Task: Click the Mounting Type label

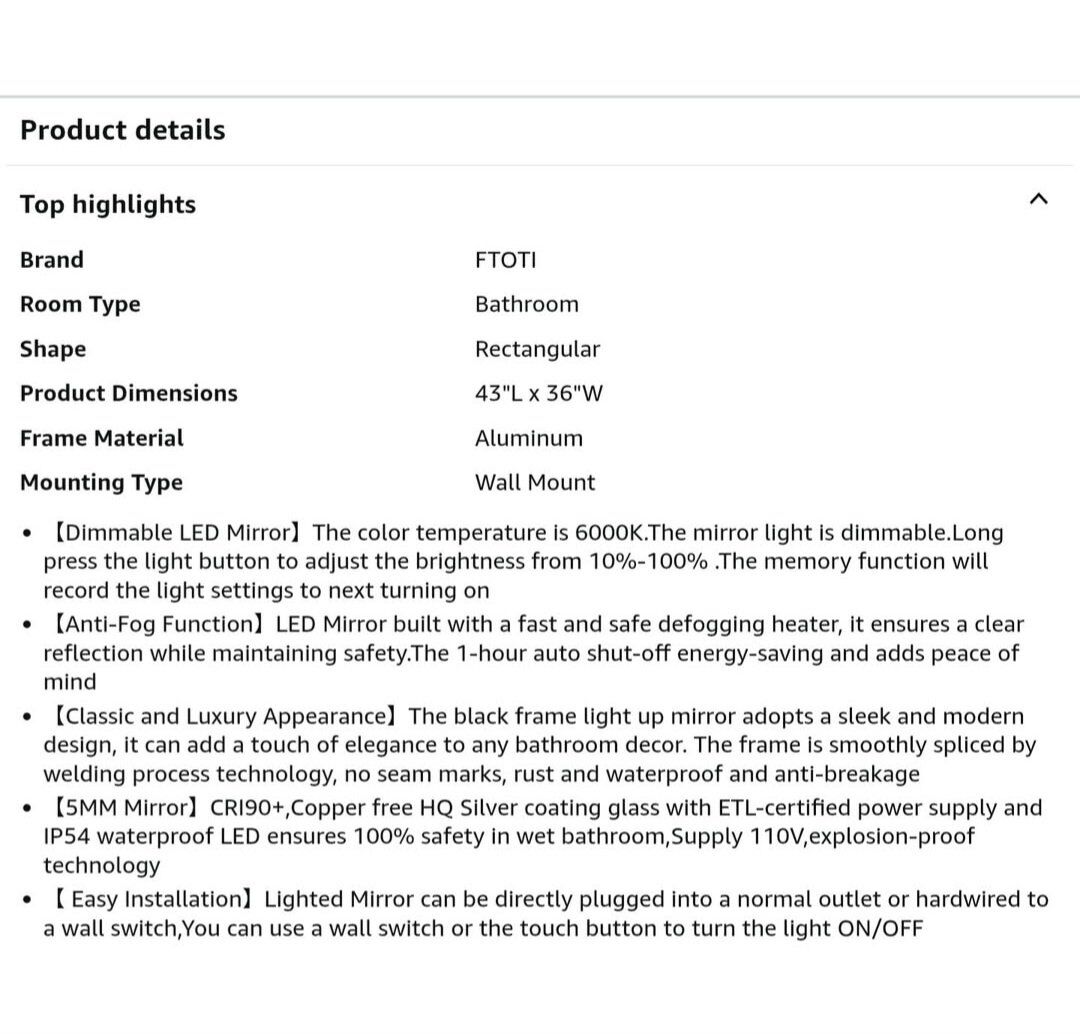Action: coord(102,483)
